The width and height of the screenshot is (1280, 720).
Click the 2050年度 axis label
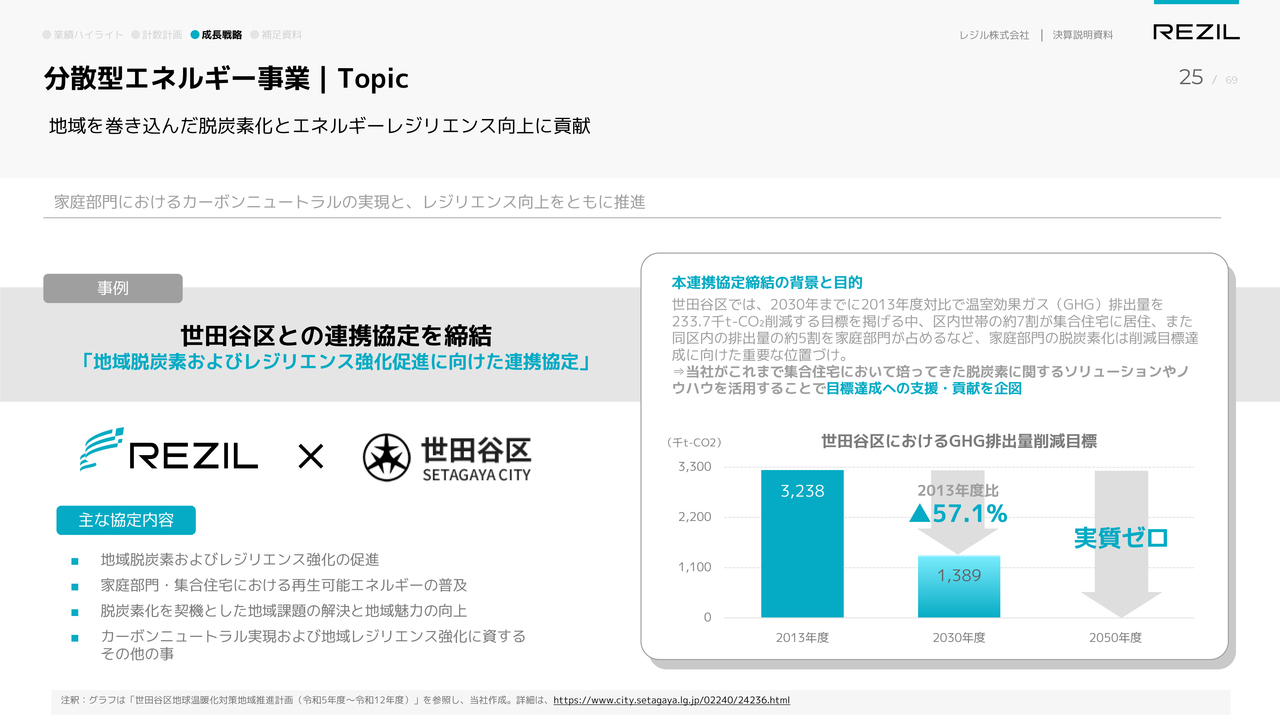tap(1115, 637)
